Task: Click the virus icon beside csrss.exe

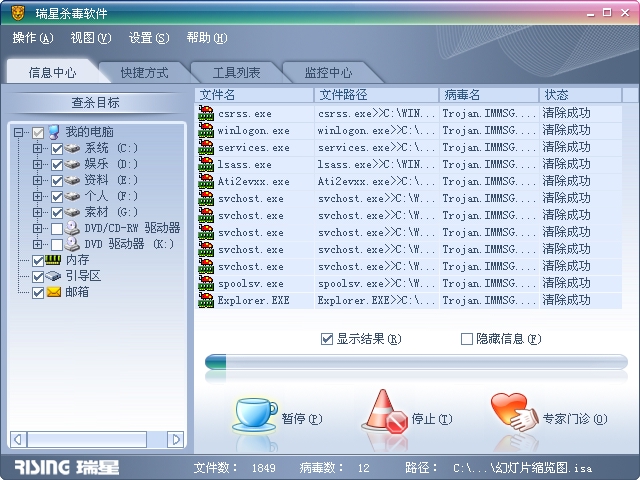Action: pos(206,113)
